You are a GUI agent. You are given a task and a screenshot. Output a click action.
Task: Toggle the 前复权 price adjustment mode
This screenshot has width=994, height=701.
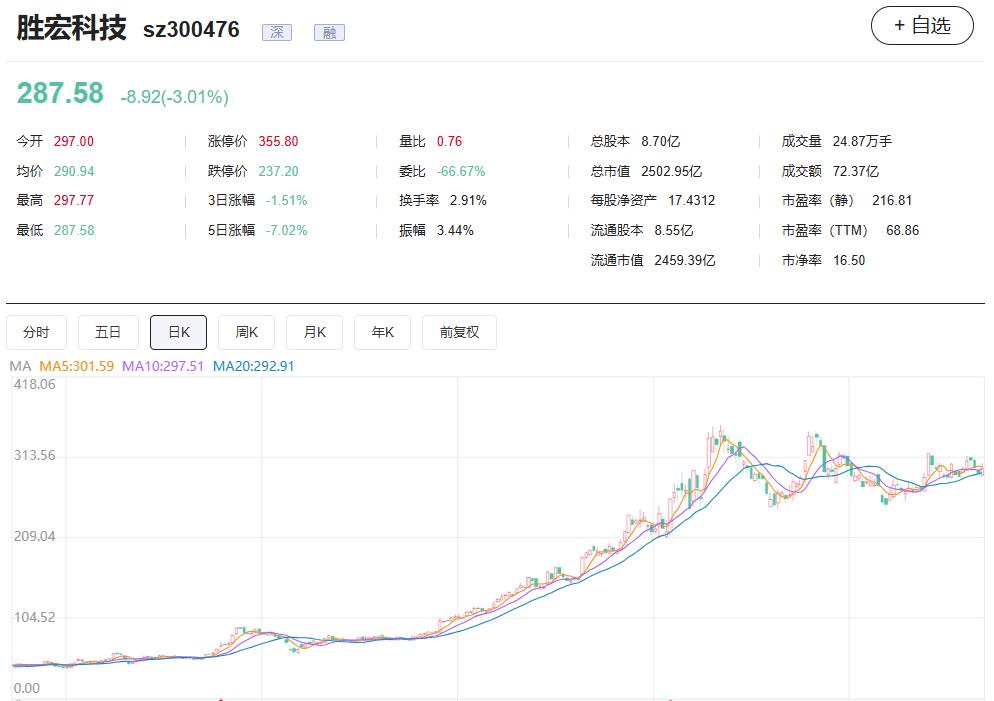459,332
